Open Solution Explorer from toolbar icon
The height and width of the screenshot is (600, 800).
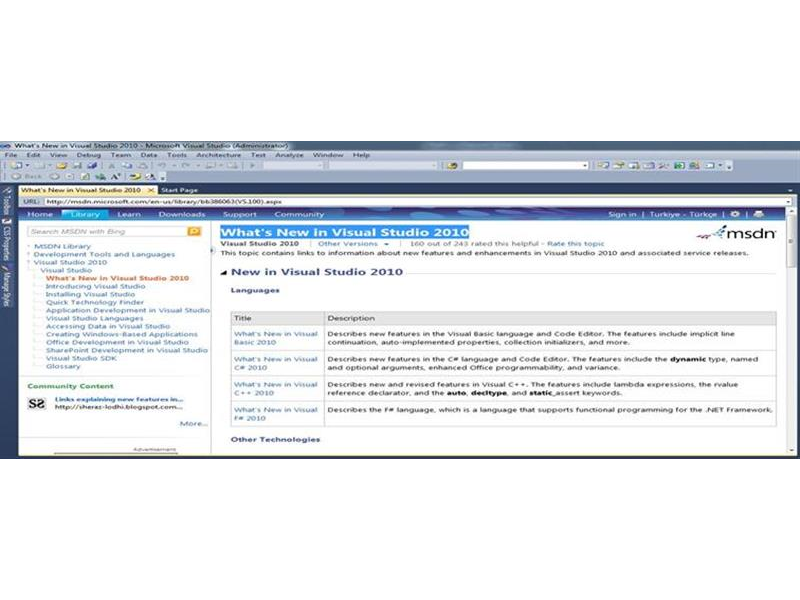(x=603, y=166)
